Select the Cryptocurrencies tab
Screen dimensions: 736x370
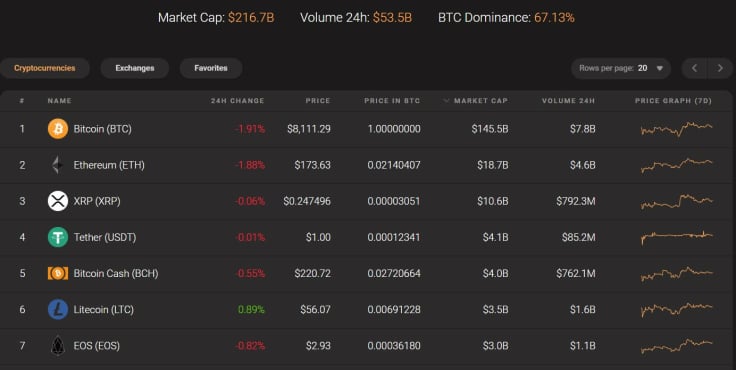tap(45, 68)
